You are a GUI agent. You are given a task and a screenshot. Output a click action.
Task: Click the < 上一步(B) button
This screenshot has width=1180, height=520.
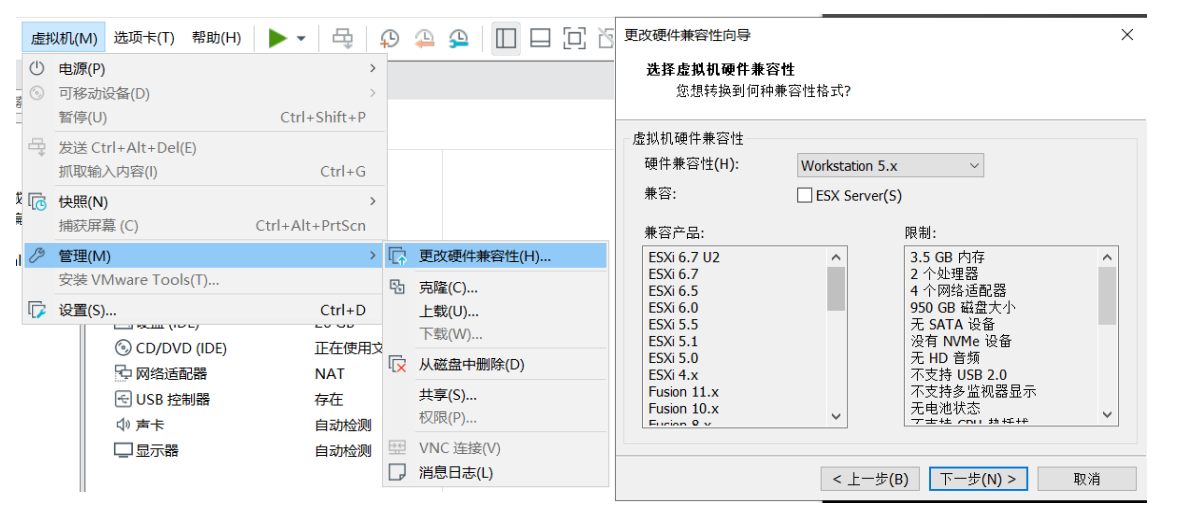click(x=871, y=479)
